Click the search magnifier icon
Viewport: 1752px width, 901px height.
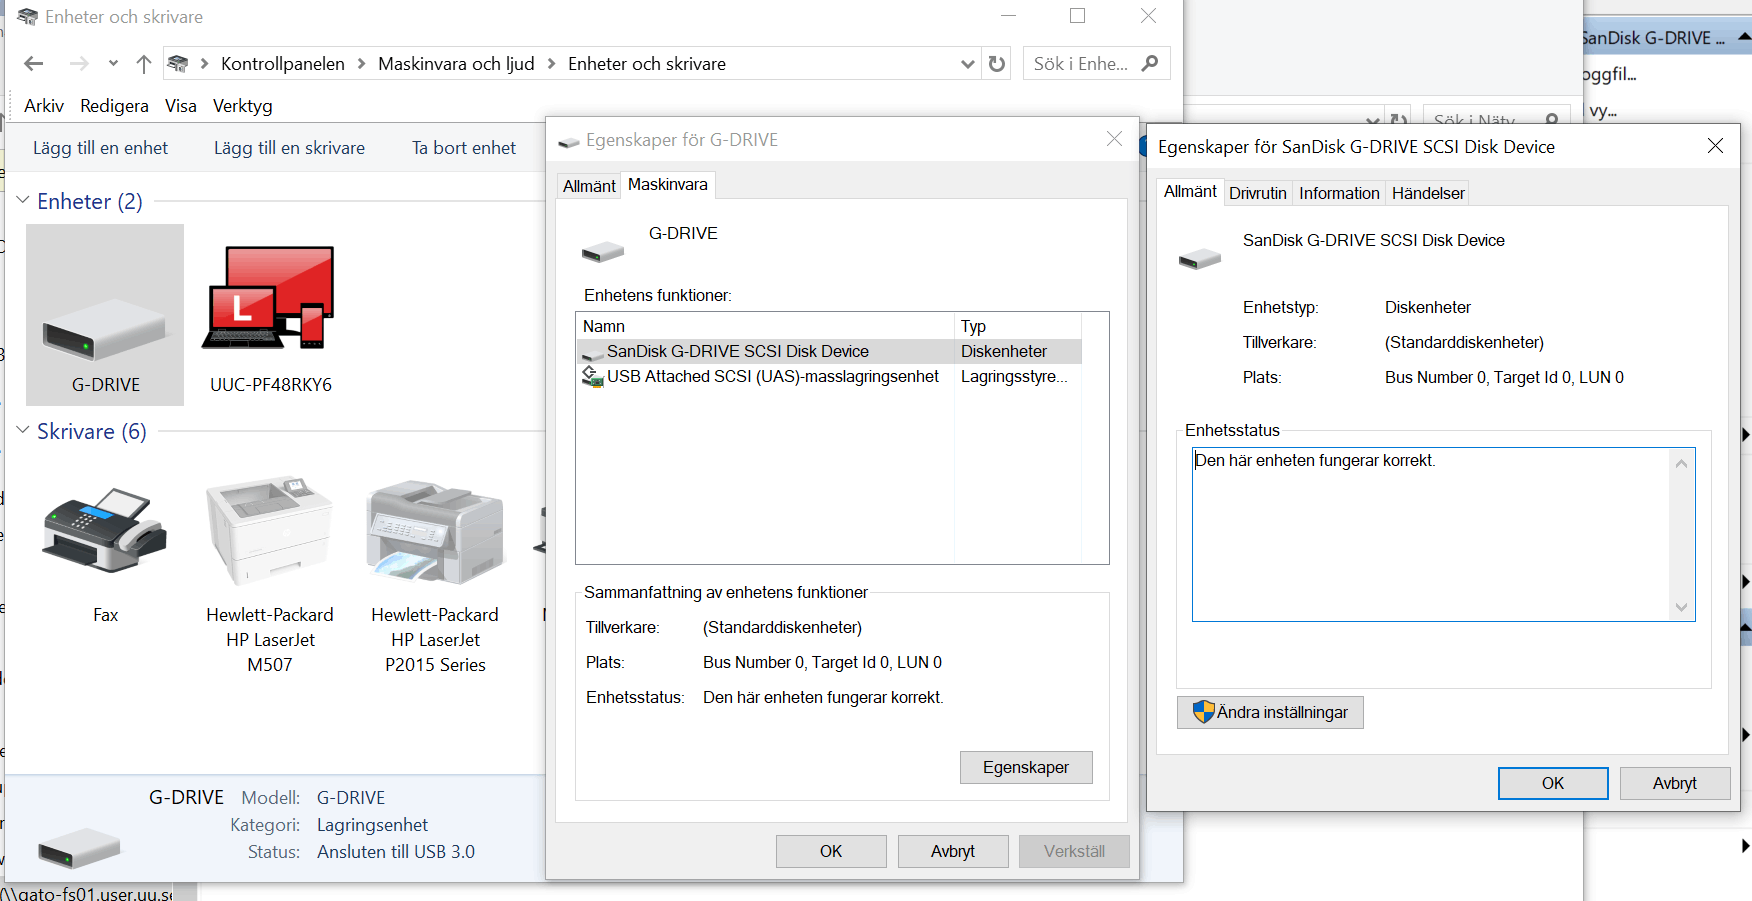point(1150,64)
